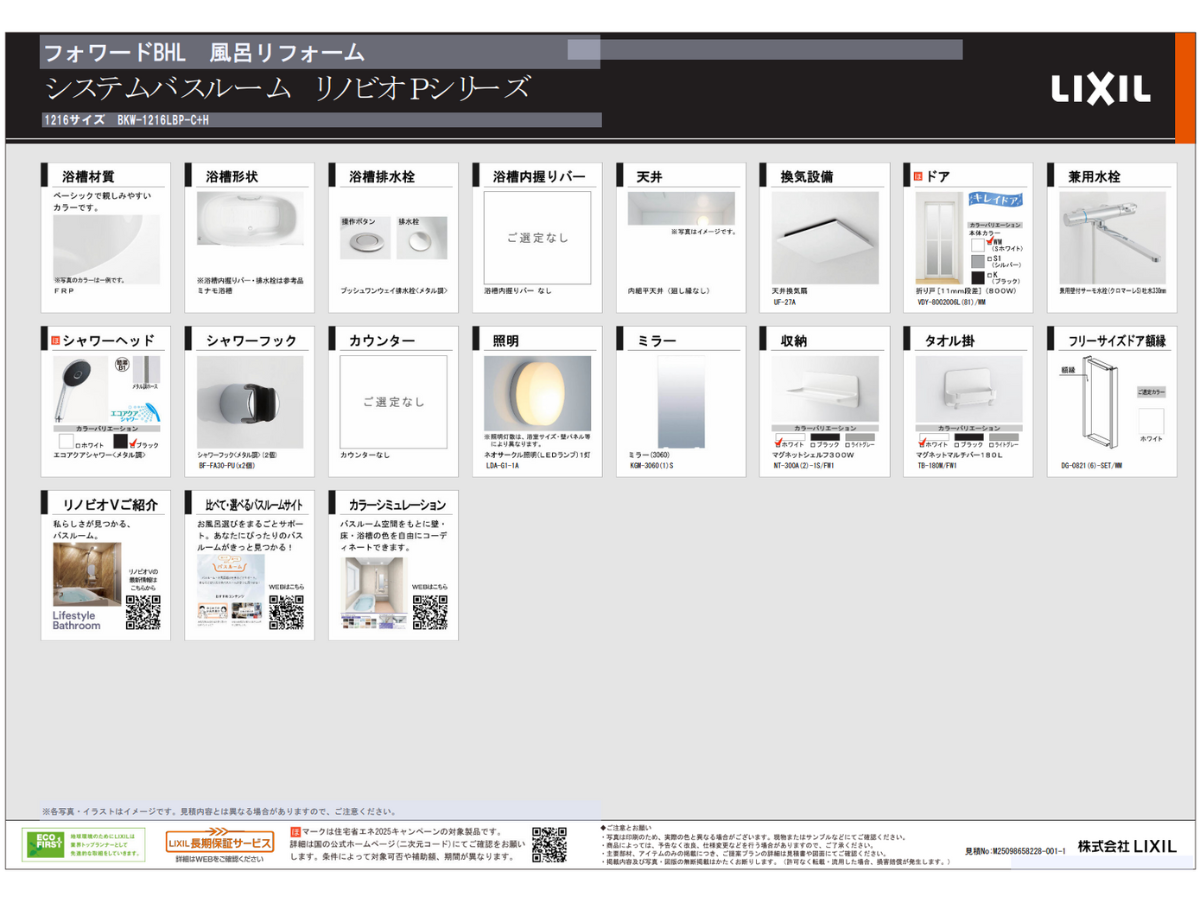Click the 照明 ceiling light image

pos(537,394)
